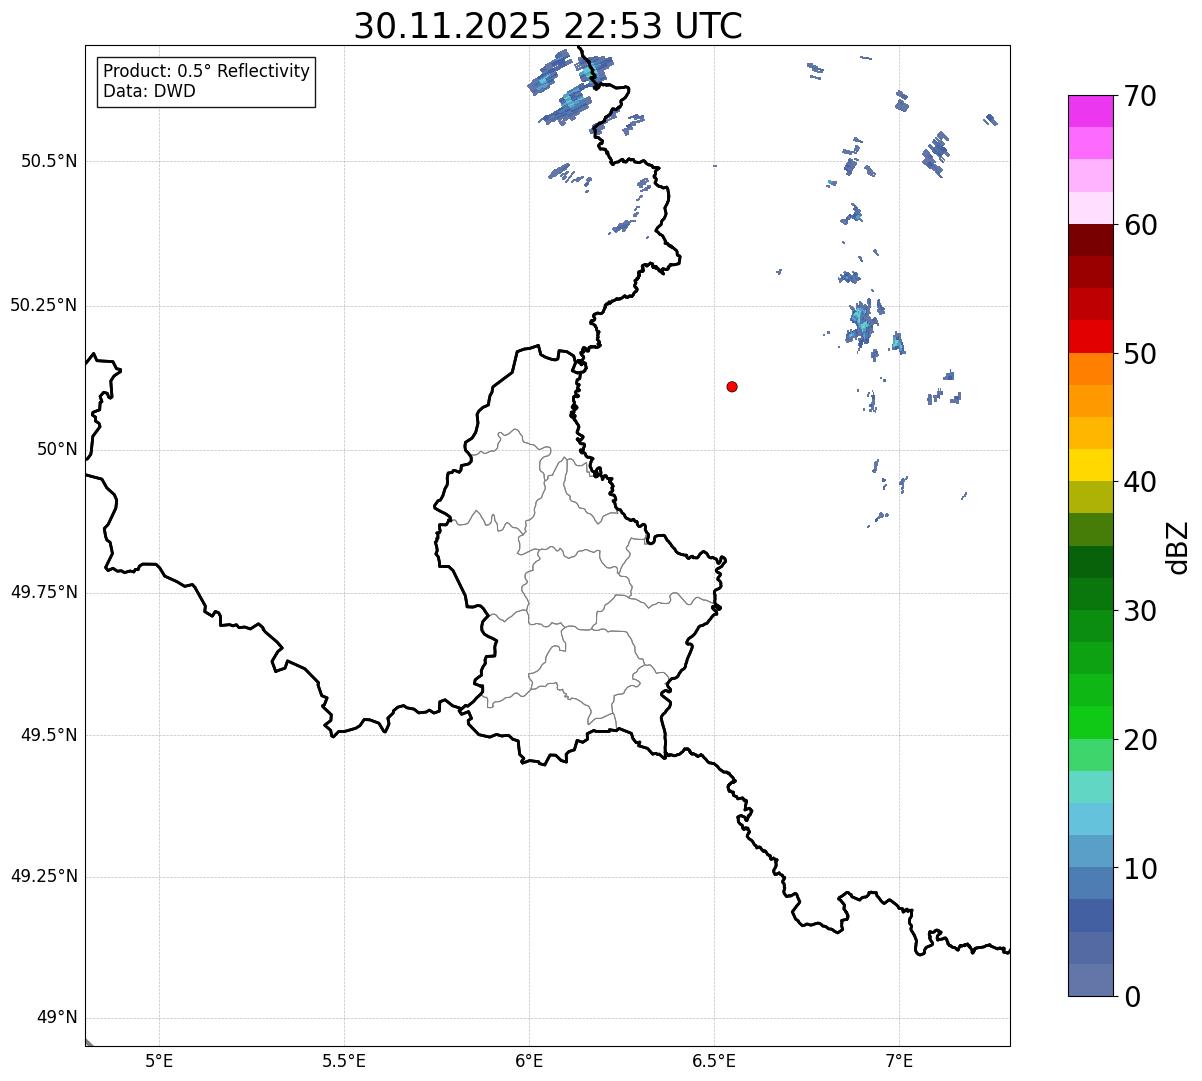The image size is (1202, 1081).
Task: Click the 60 tick label on colorbar
Action: [x=1140, y=225]
